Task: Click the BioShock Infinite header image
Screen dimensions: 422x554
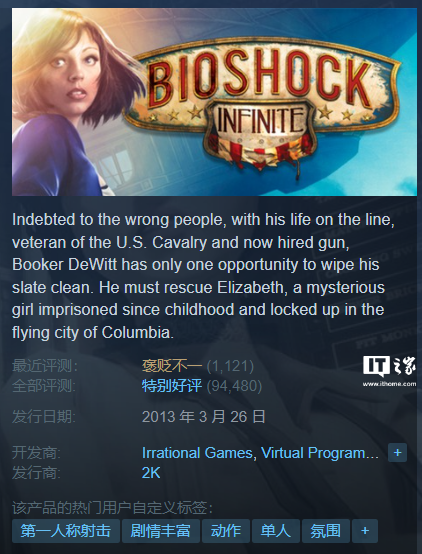Action: (214, 102)
